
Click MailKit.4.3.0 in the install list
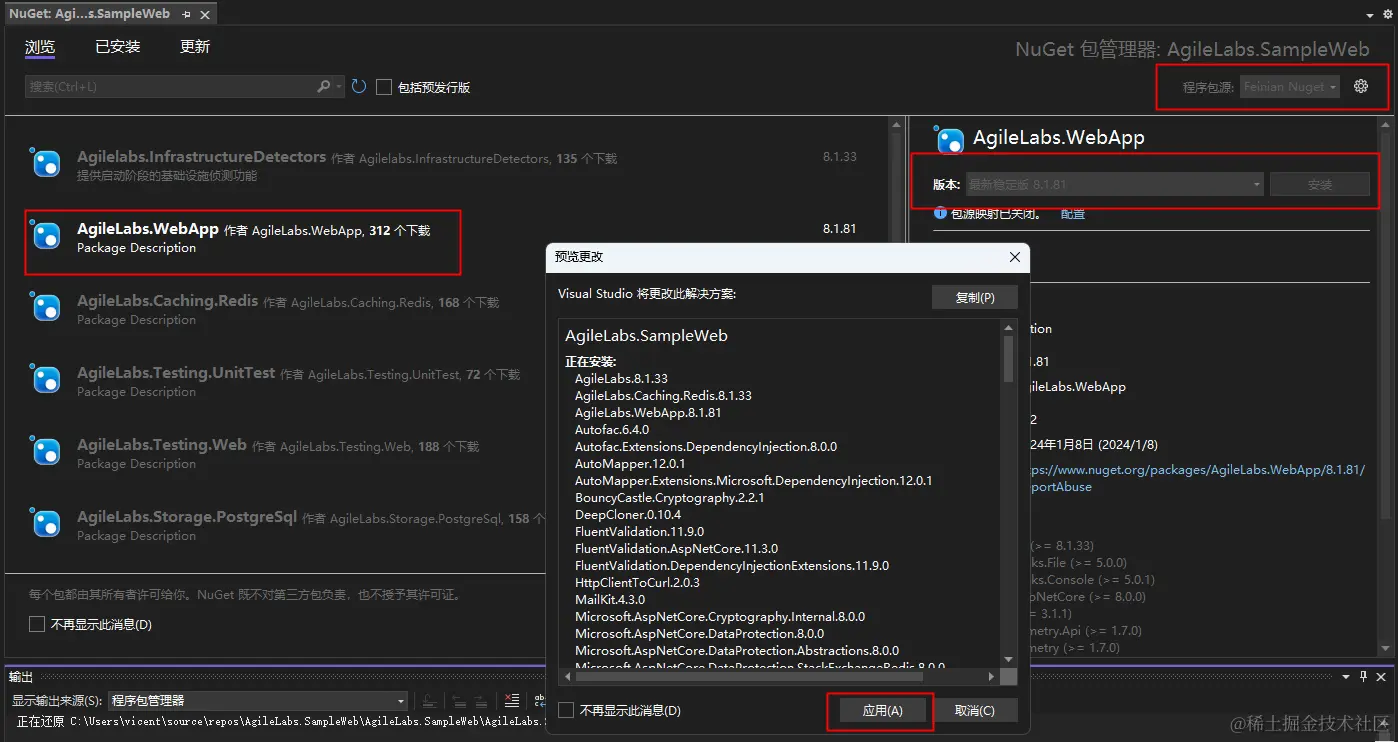point(610,600)
